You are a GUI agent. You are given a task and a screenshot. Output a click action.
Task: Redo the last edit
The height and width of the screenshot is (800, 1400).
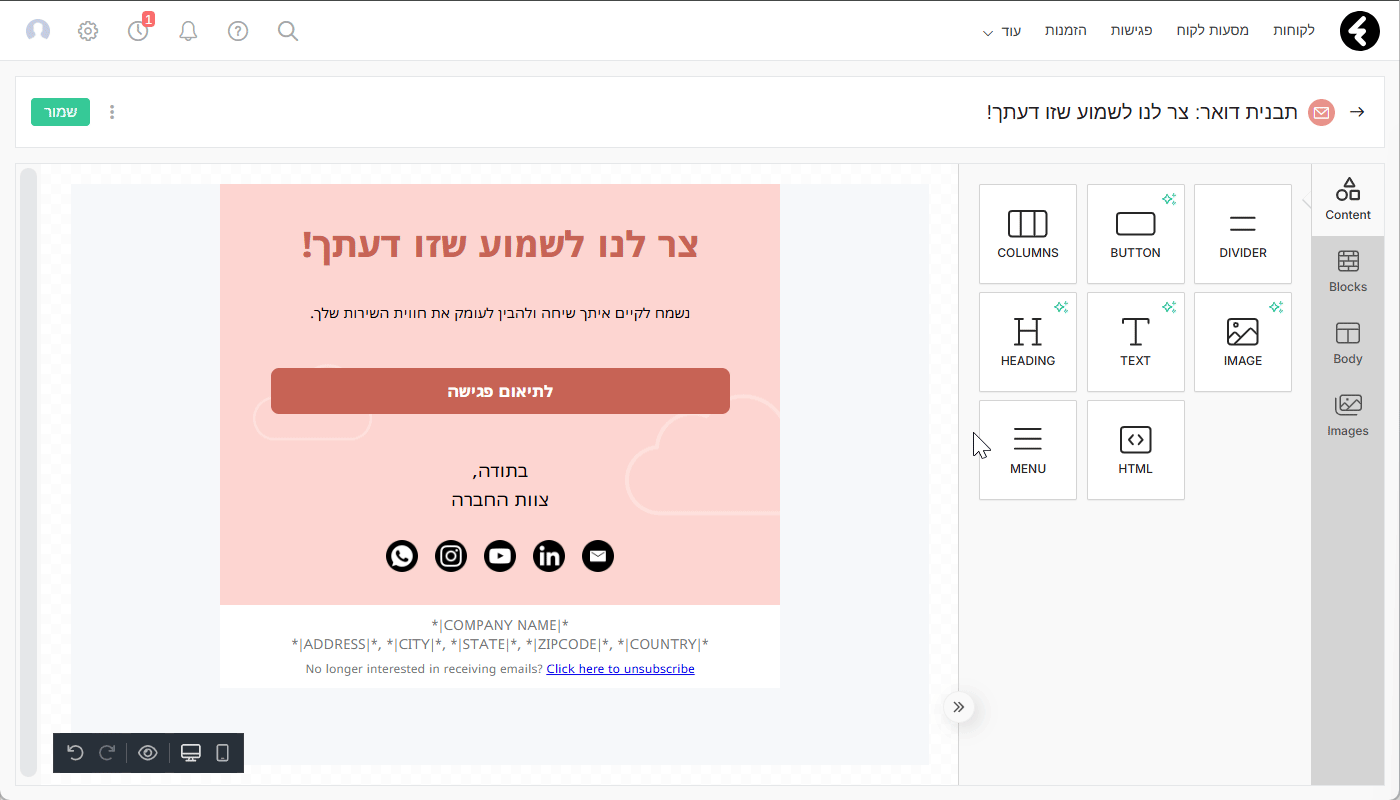coord(107,753)
